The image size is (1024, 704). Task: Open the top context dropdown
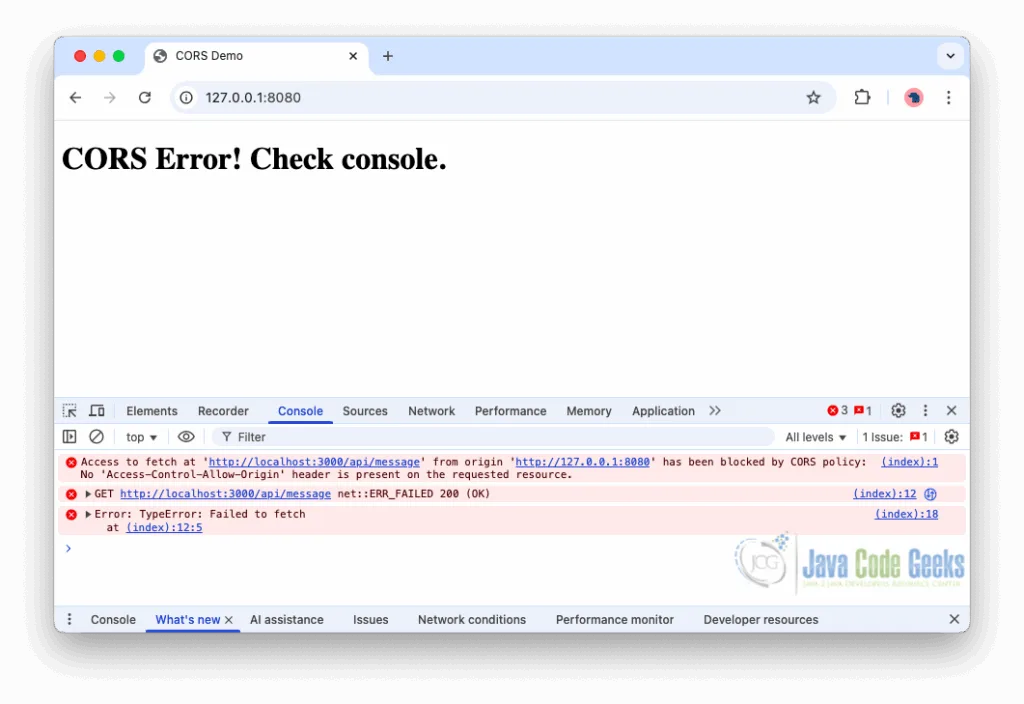coord(141,437)
